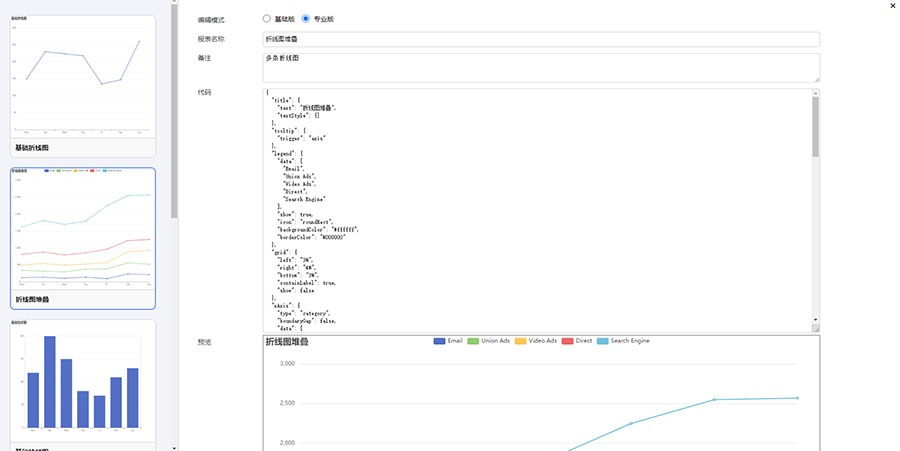Click the 备注 textarea resize handle
This screenshot has width=900, height=451.
coord(816,79)
